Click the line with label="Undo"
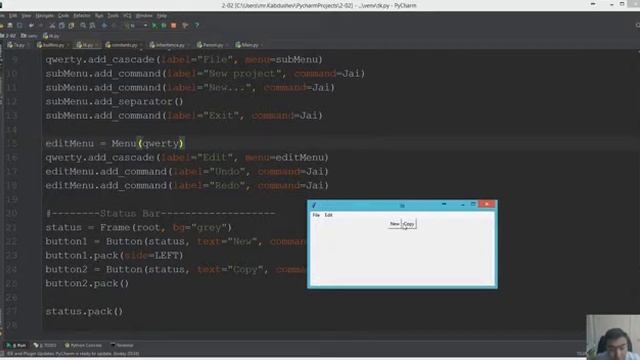Screen dimensions: 640x360 187,171
